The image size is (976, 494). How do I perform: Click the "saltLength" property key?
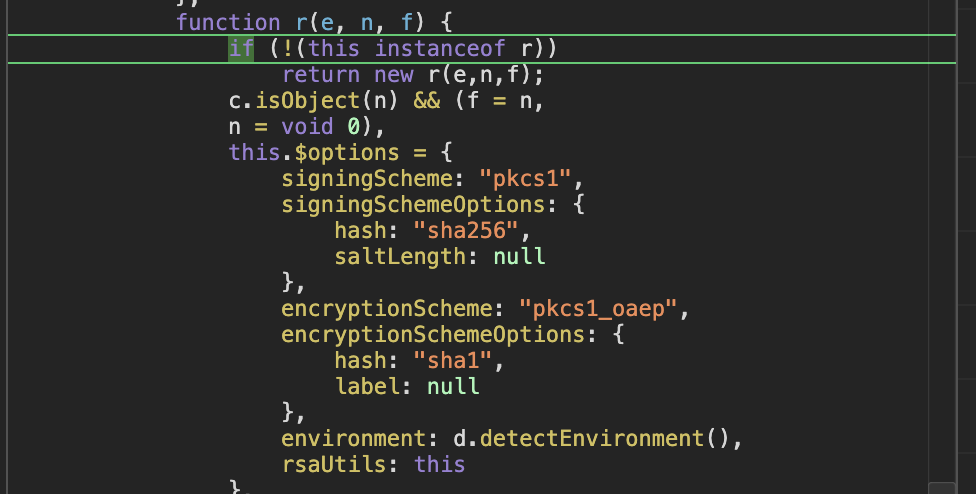pyautogui.click(x=400, y=256)
